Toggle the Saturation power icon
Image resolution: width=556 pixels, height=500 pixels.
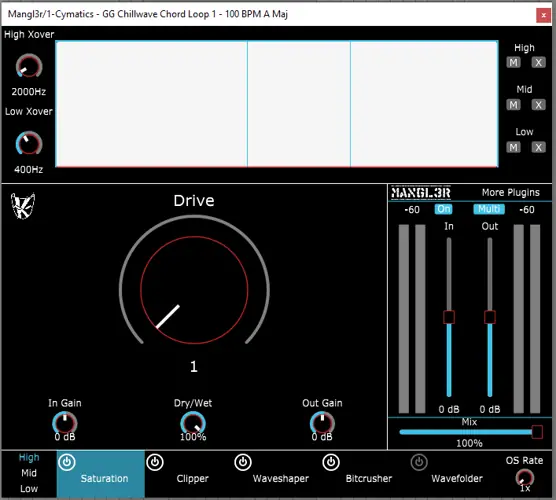[67, 462]
